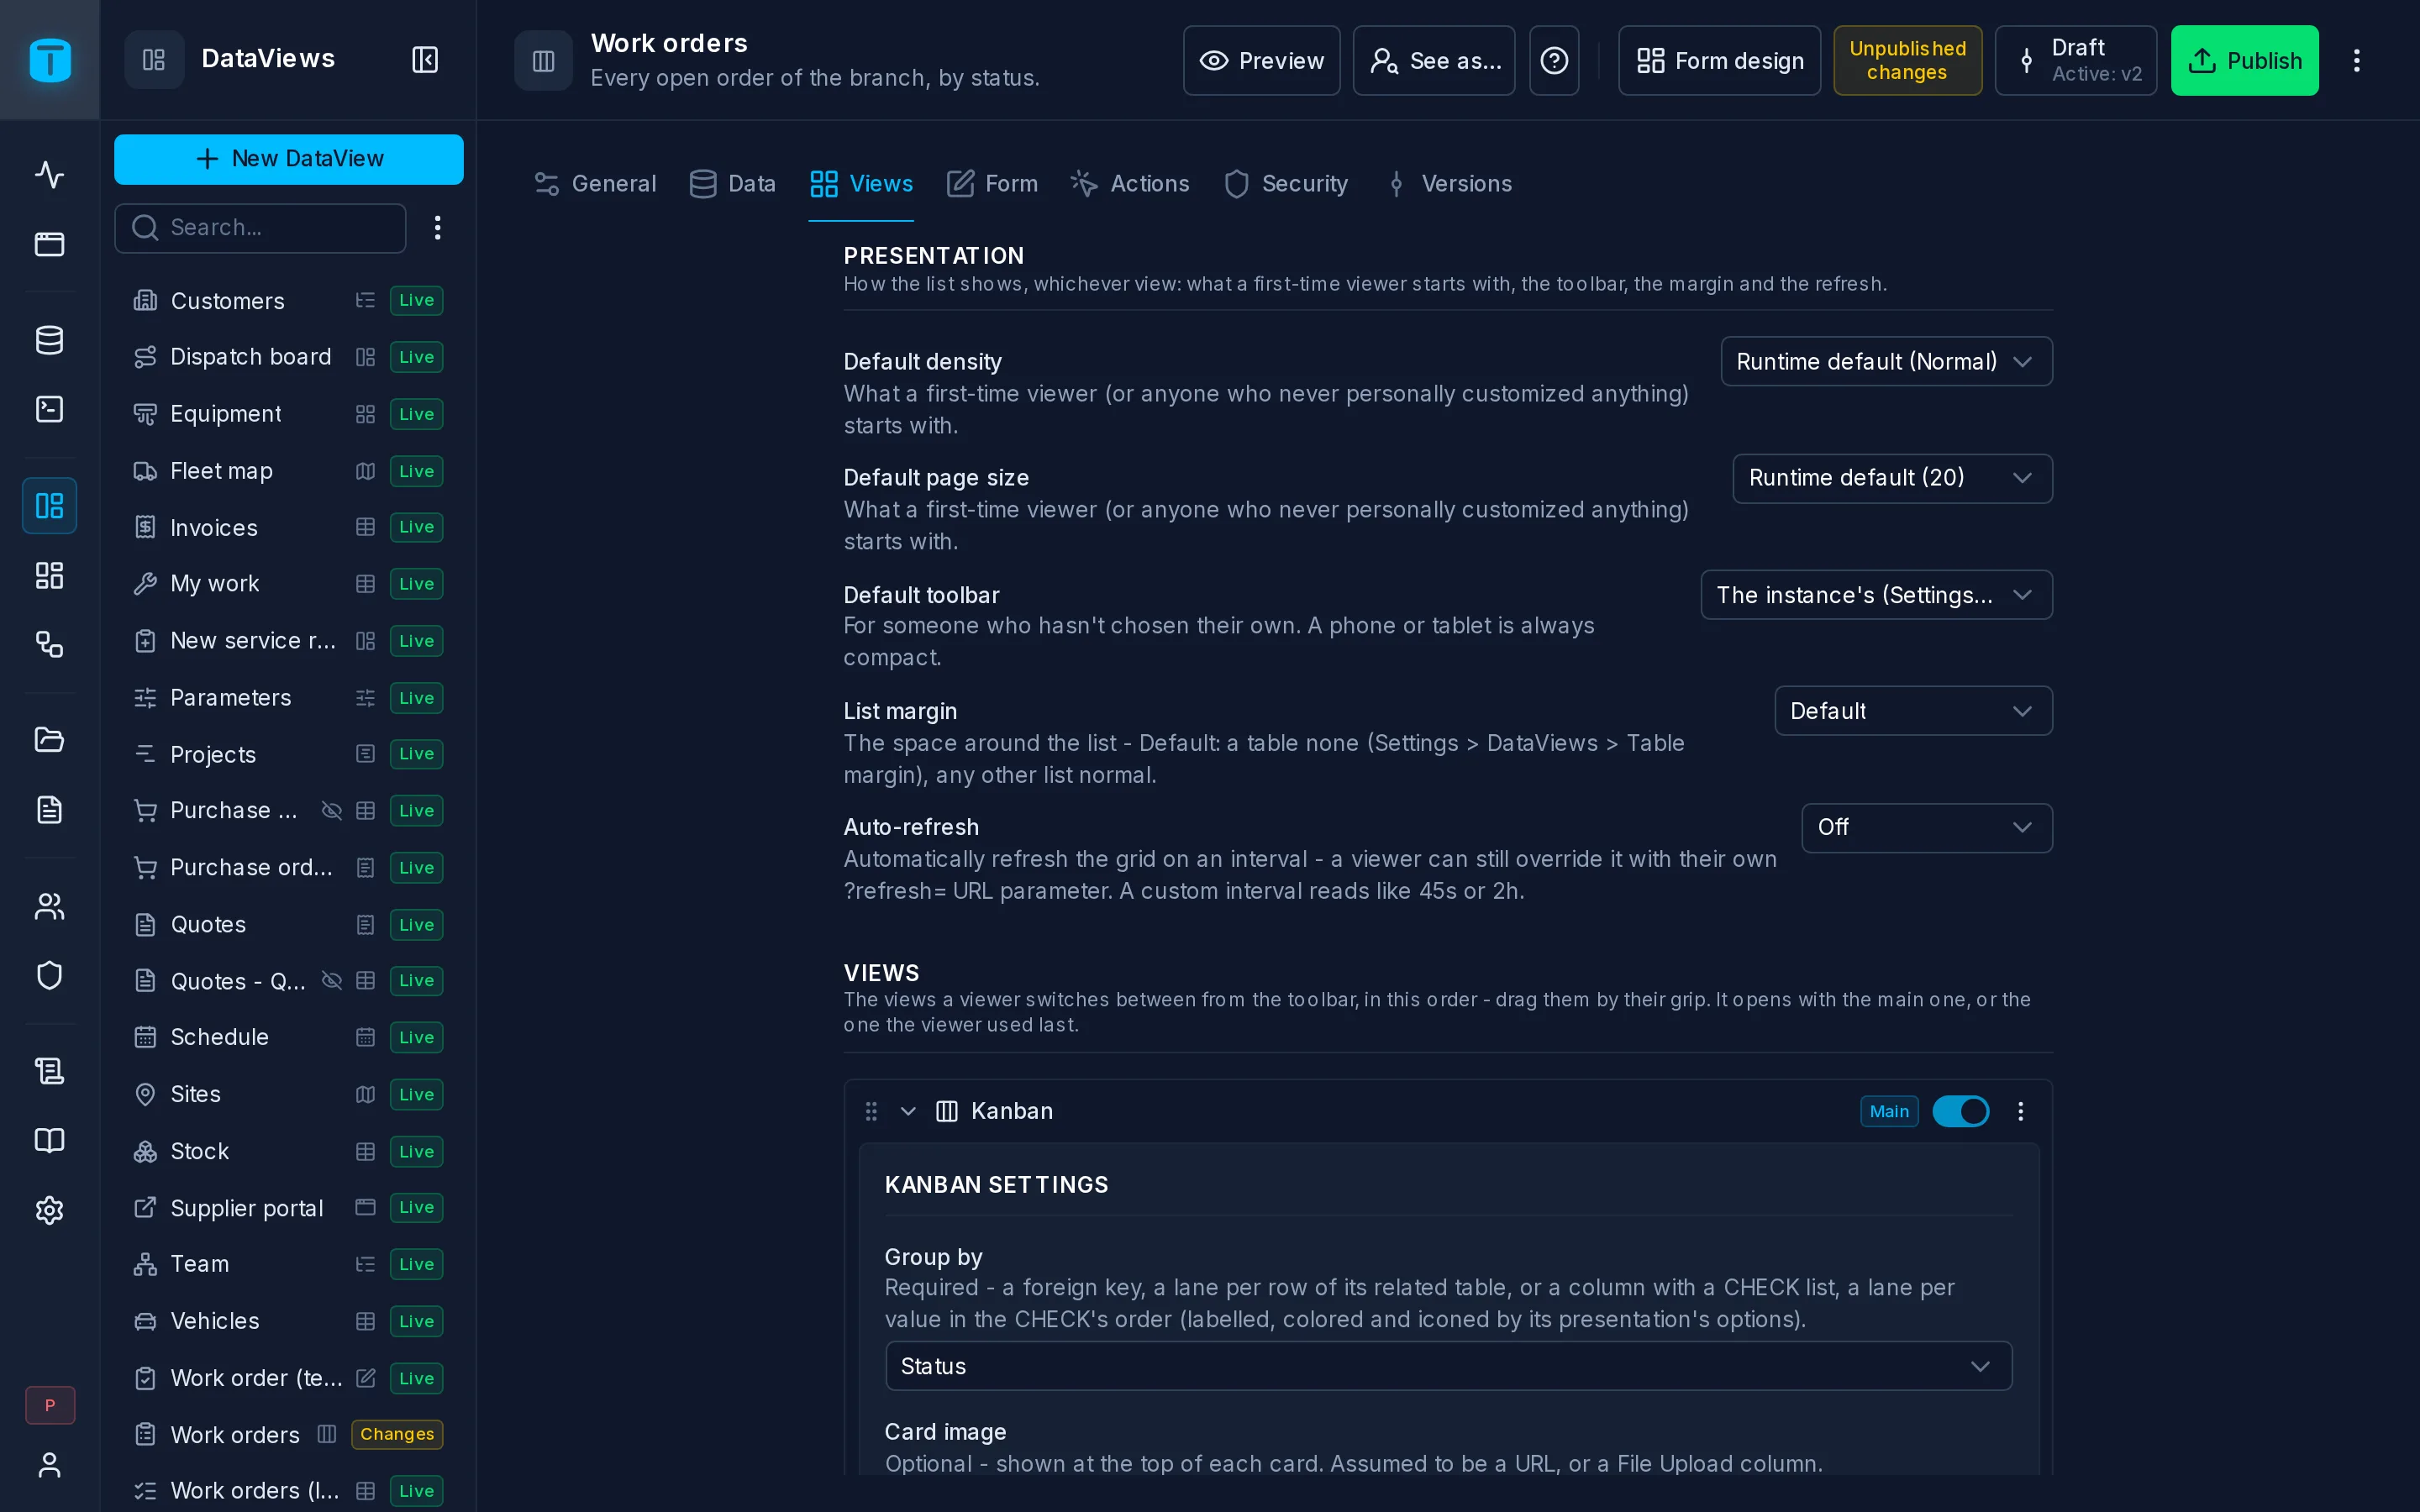Open the Parameters DataView
The image size is (2420, 1512).
[x=288, y=698]
